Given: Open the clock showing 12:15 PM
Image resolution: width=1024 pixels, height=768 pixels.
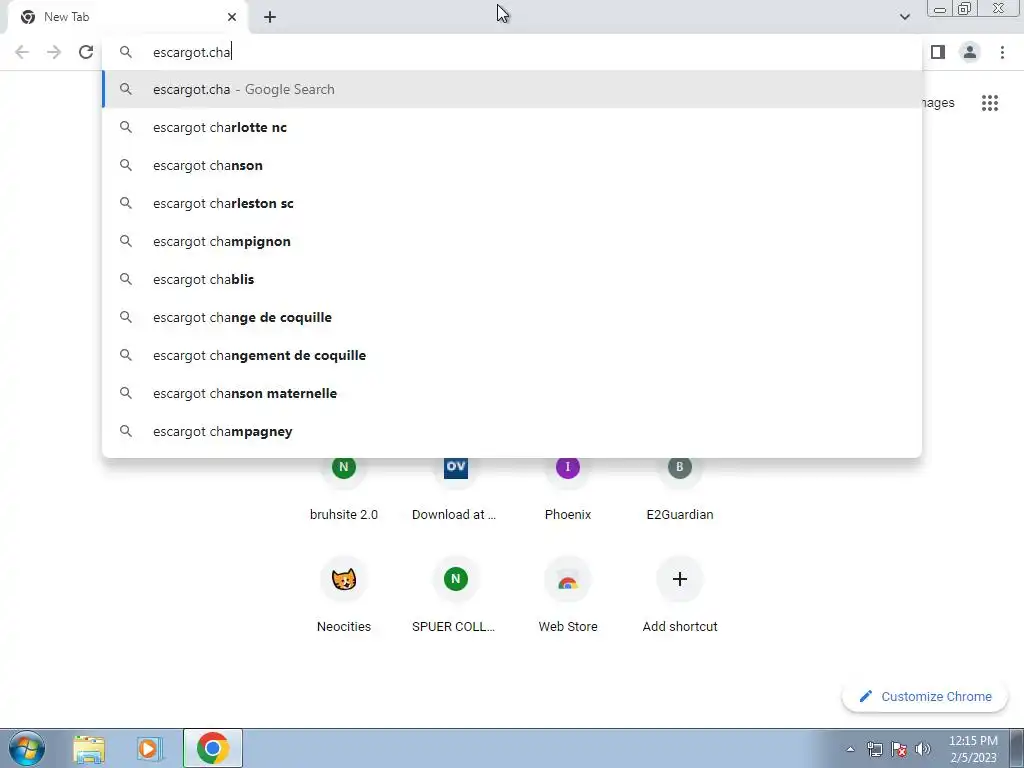Looking at the screenshot, I should tap(973, 749).
